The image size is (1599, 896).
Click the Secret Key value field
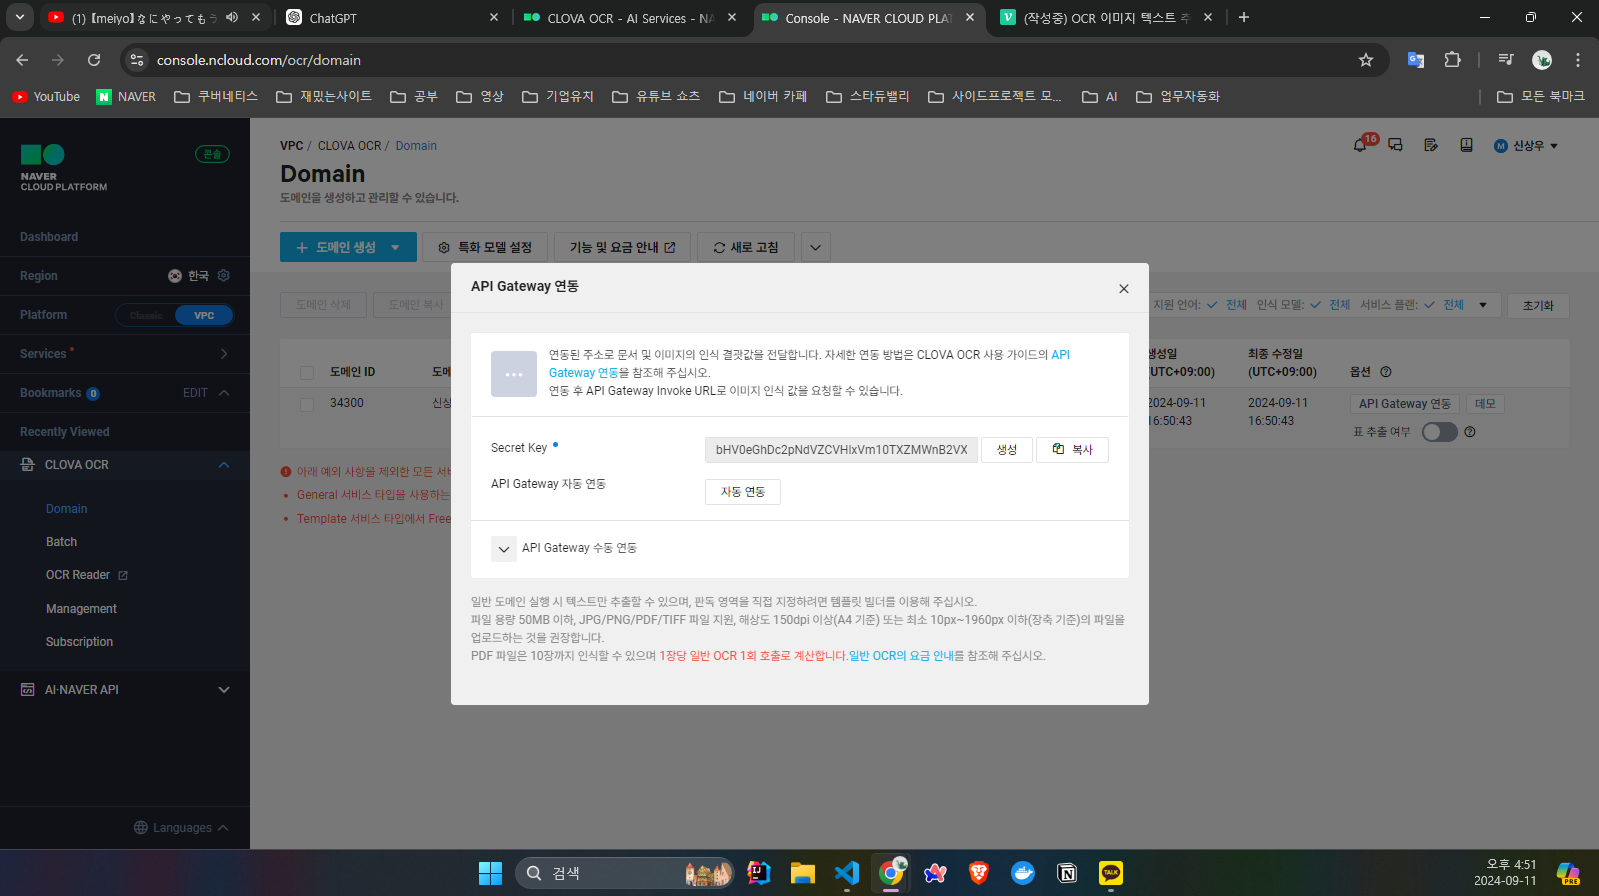point(841,450)
